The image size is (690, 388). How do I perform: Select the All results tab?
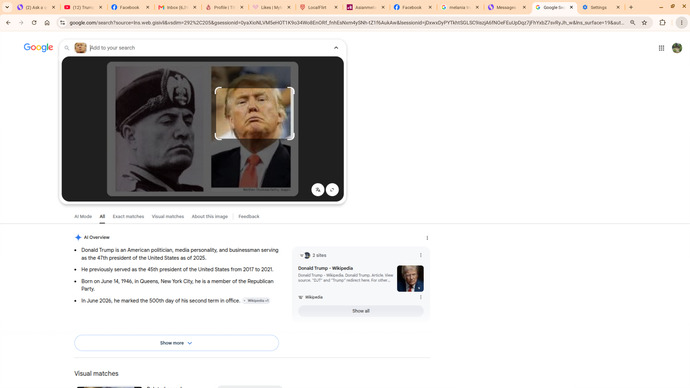click(102, 216)
